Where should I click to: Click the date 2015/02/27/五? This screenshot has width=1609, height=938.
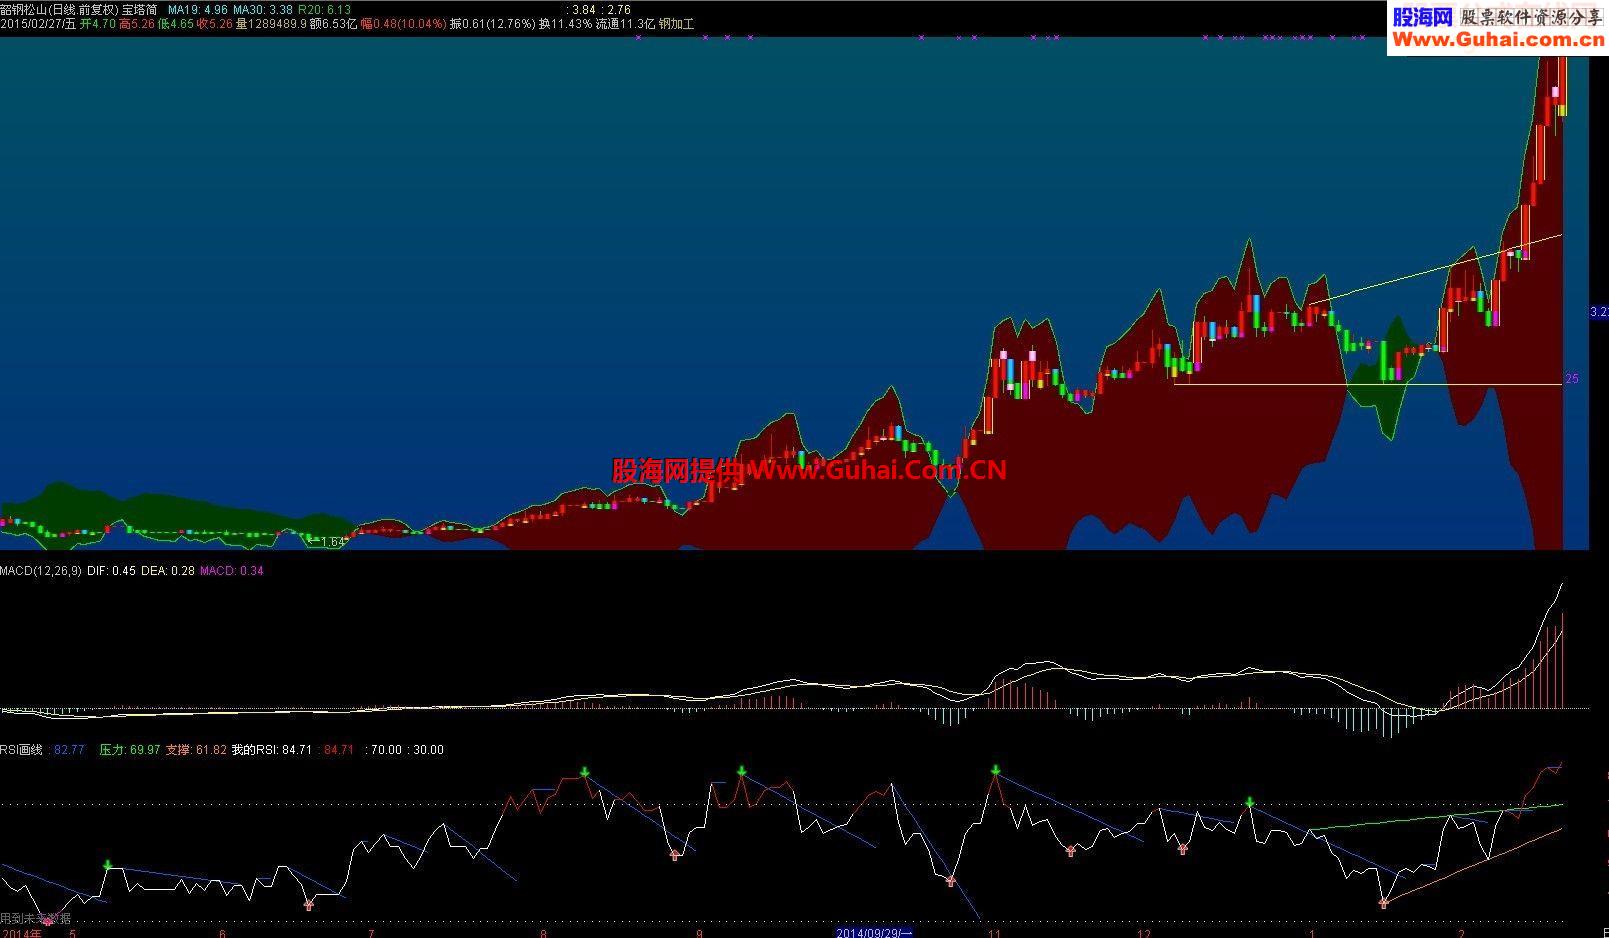(x=38, y=24)
